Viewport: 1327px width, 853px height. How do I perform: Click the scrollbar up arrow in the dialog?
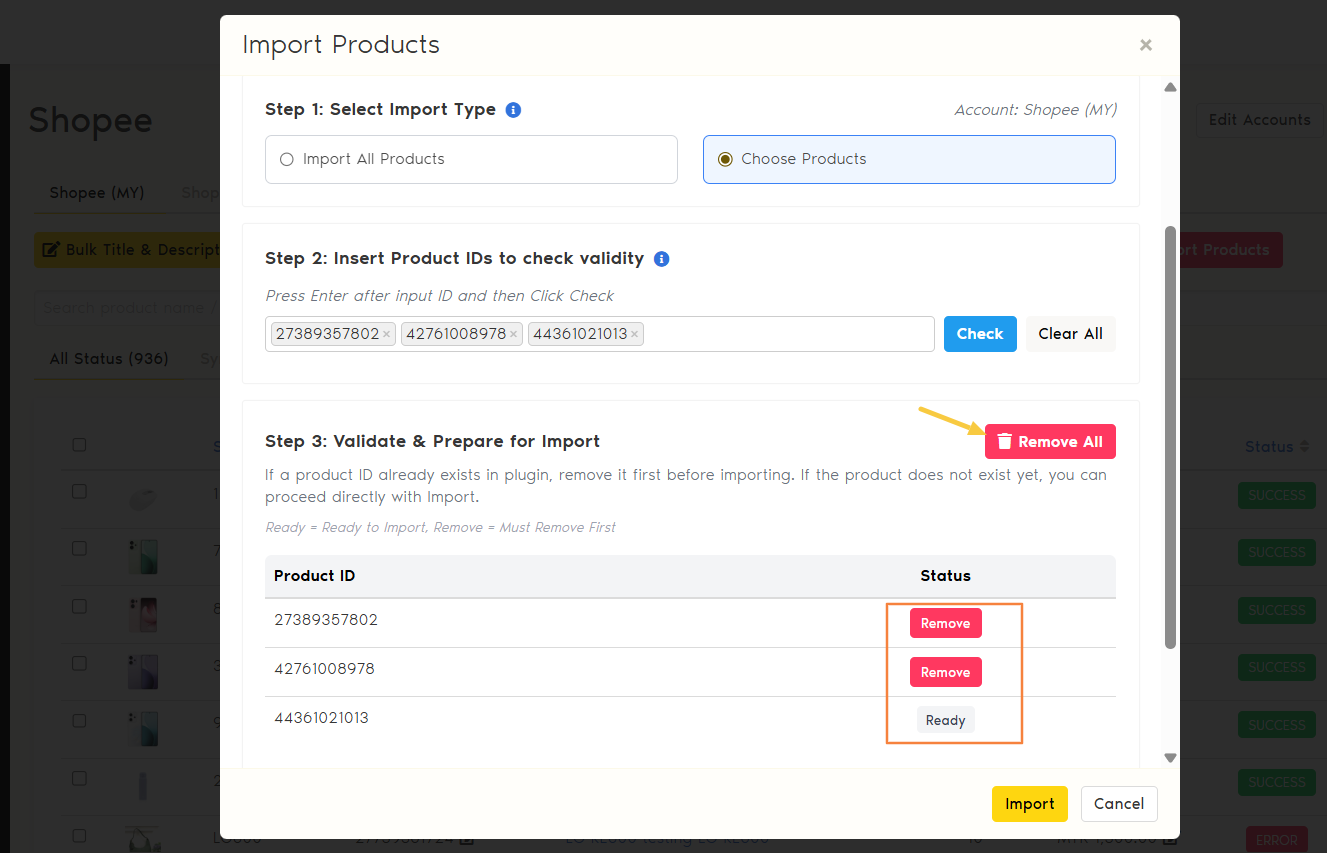click(x=1170, y=88)
